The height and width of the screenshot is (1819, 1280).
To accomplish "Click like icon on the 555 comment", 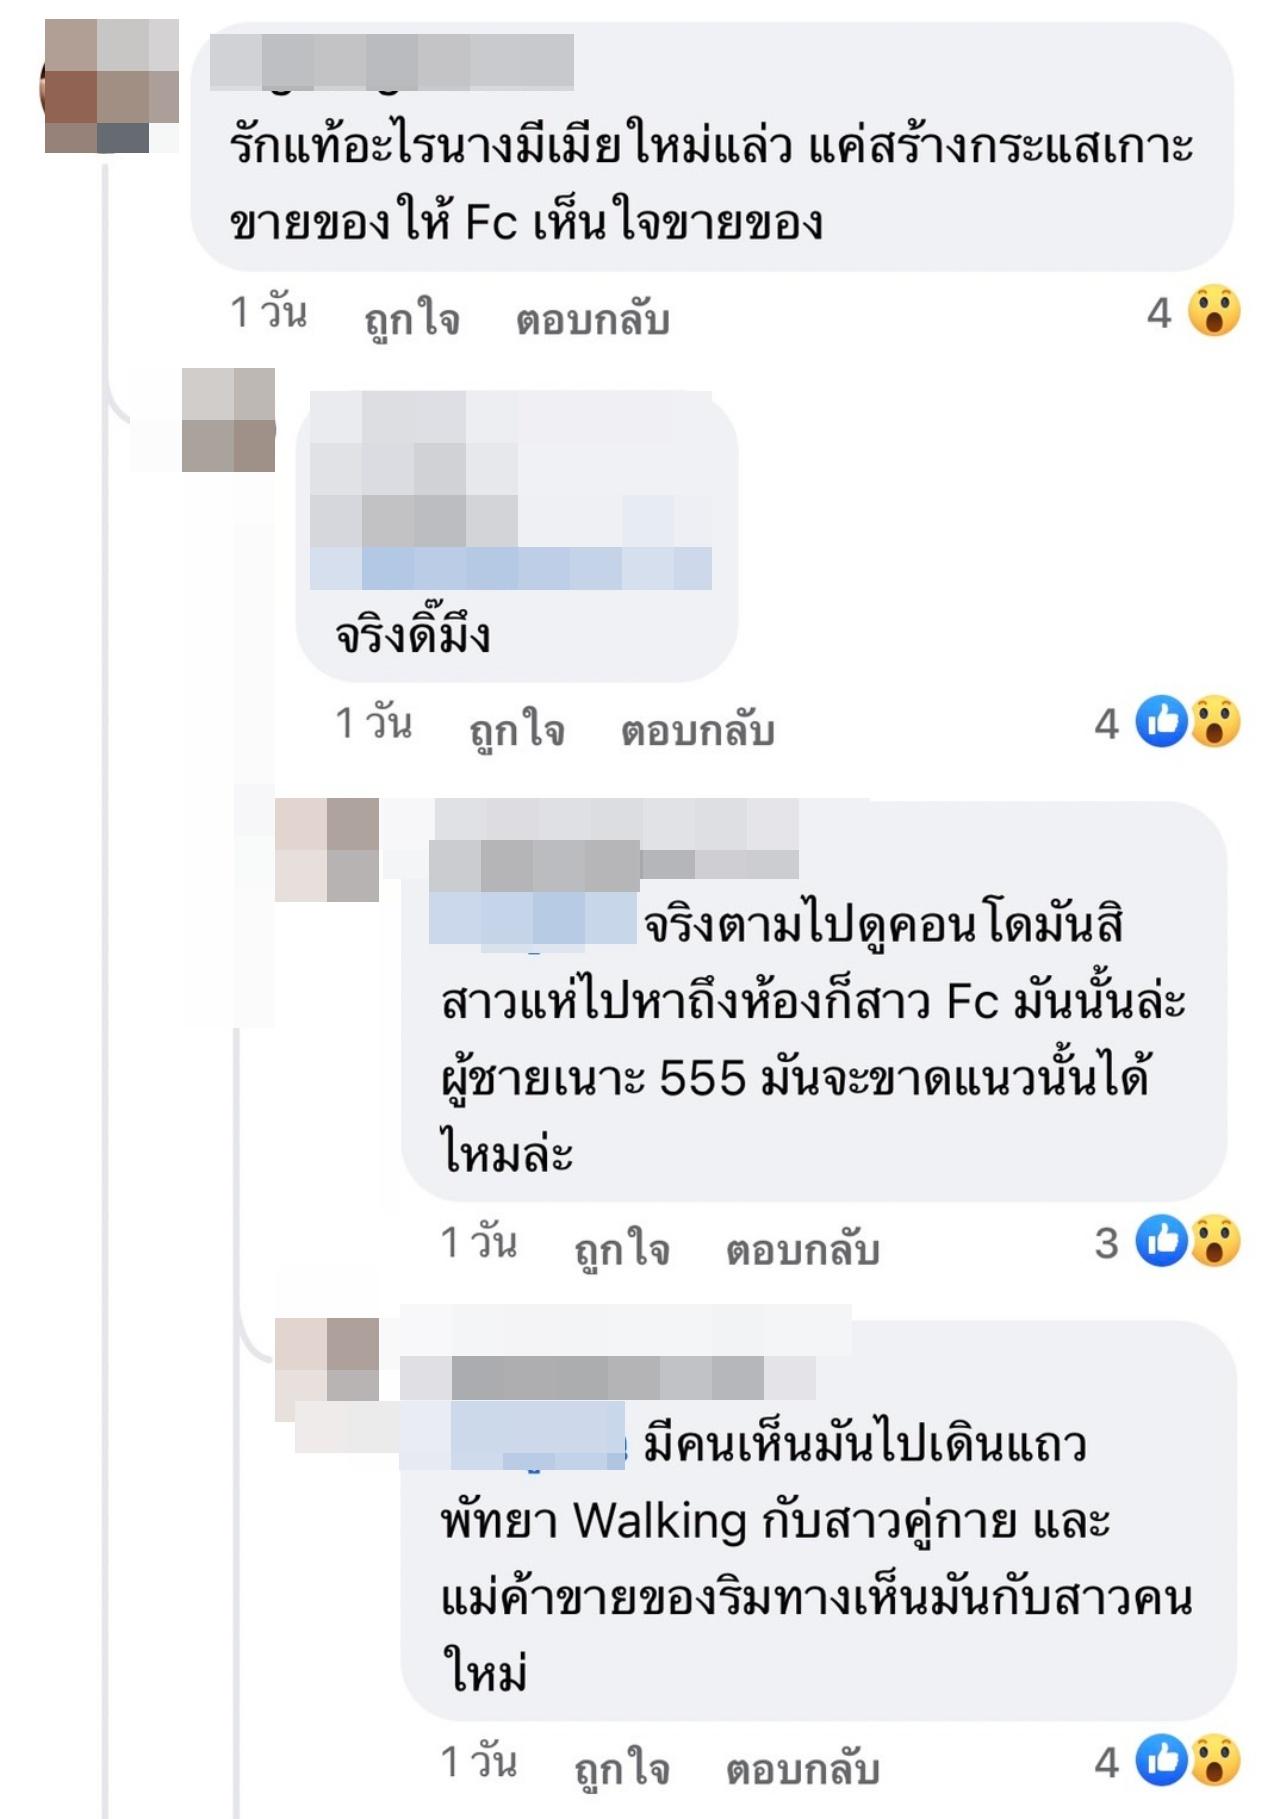I will [x=1161, y=1241].
